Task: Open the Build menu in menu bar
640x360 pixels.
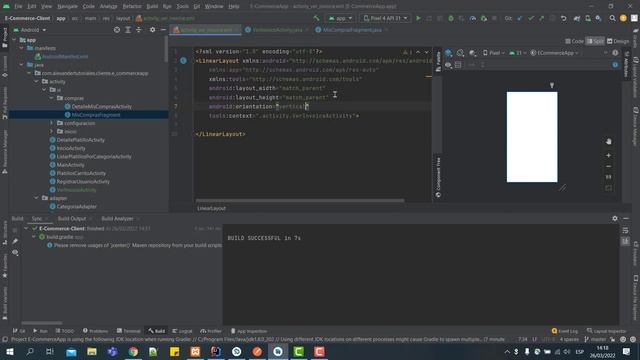Action: [152, 7]
